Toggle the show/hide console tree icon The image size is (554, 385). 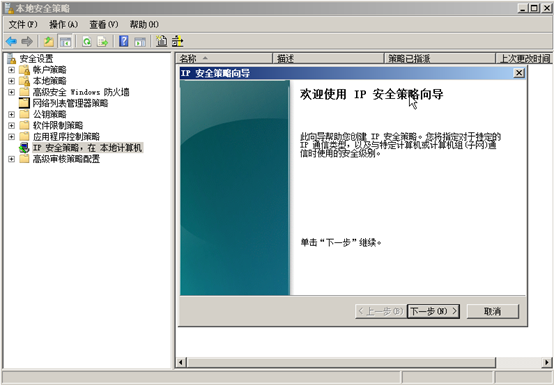point(65,41)
